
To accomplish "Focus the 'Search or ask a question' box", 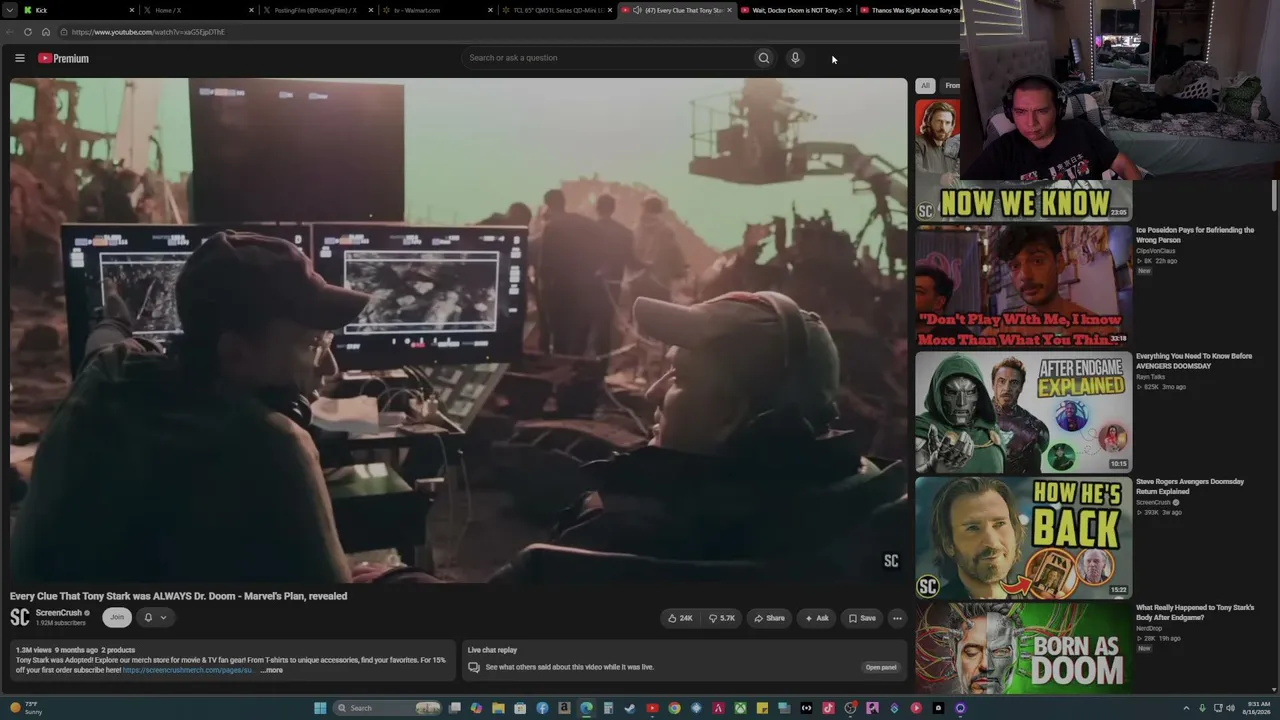I will click(608, 58).
